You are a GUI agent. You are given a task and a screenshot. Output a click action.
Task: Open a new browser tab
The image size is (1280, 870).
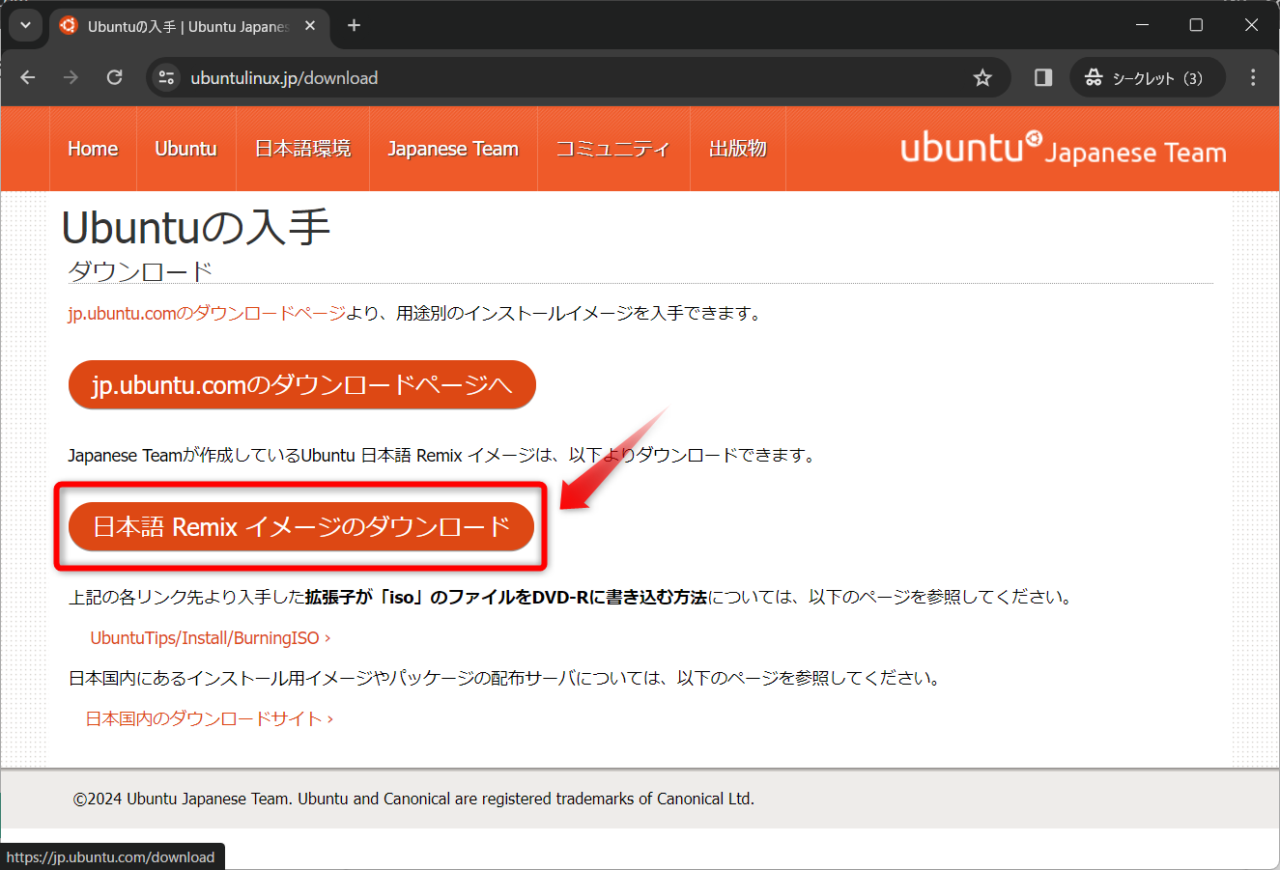(x=354, y=25)
